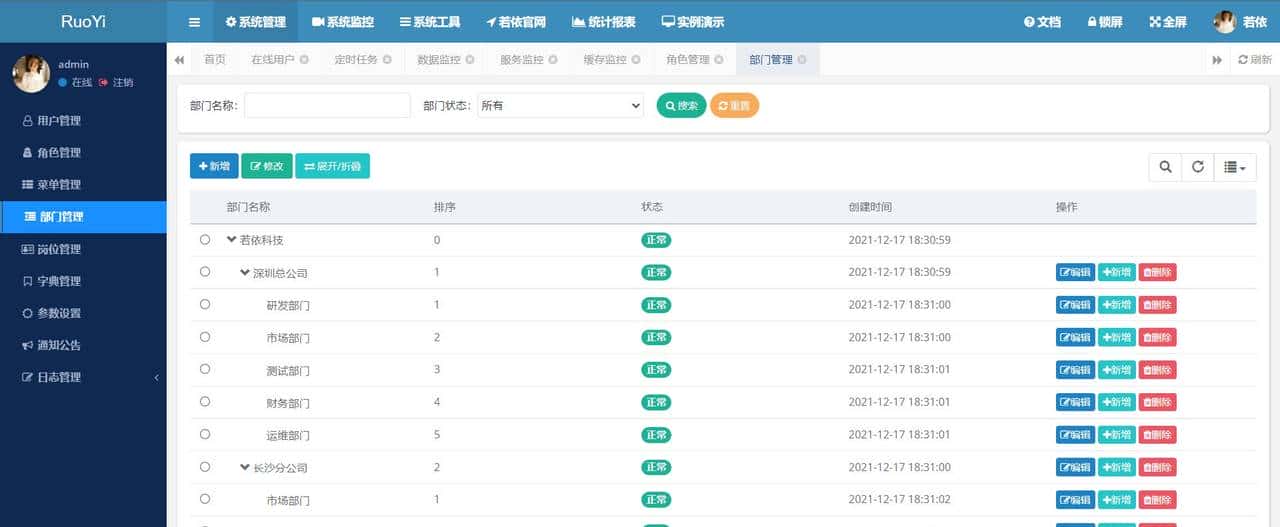Expand 日志管理 in the sidebar
The image size is (1280, 527).
pos(83,377)
